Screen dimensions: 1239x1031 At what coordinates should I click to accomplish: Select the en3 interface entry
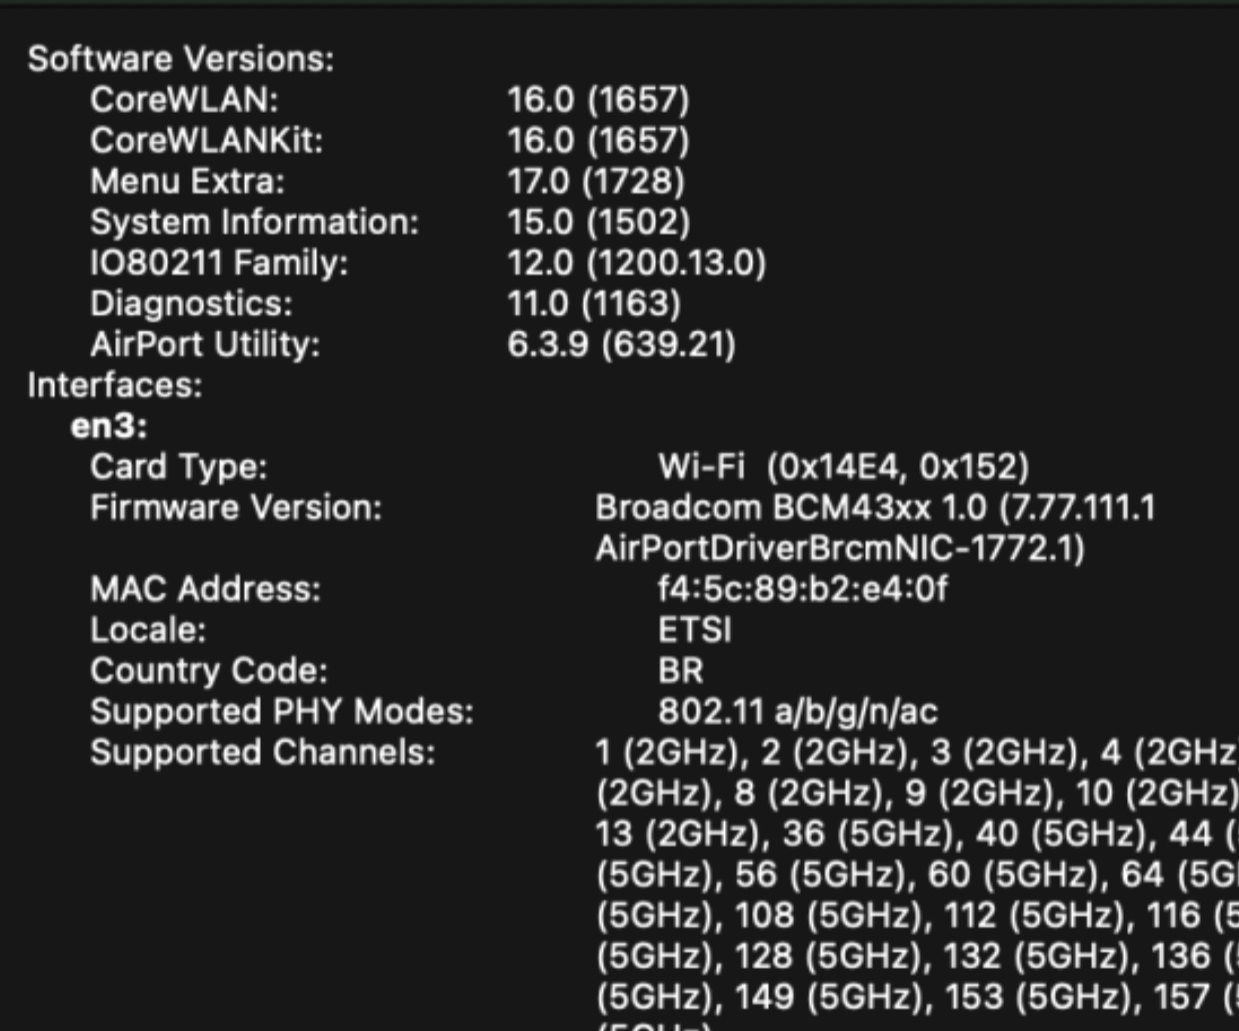tap(109, 427)
